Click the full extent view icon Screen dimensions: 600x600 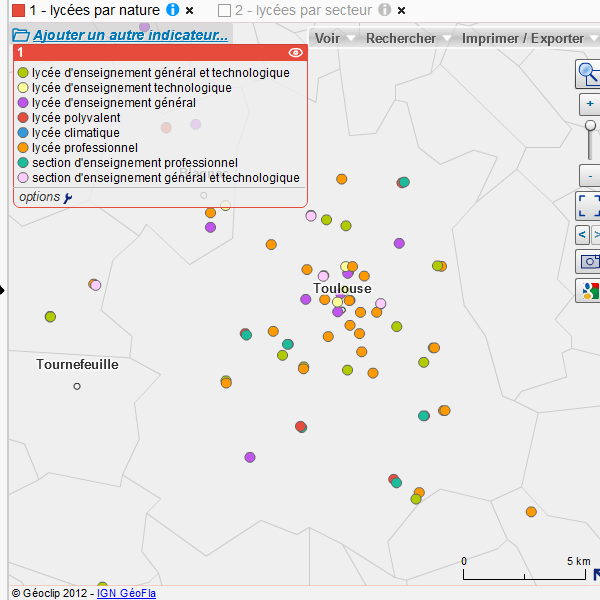[589, 205]
